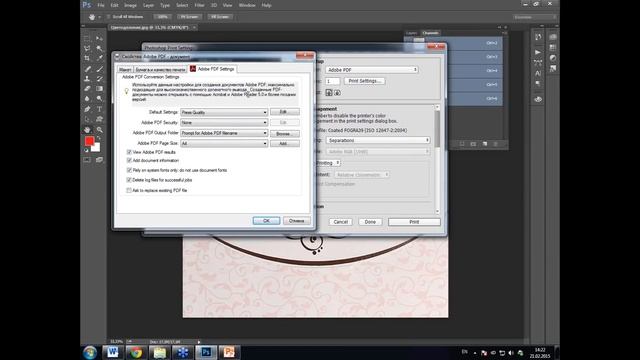Select the Eyedropper tool
The width and height of the screenshot is (640, 360).
pos(99,58)
